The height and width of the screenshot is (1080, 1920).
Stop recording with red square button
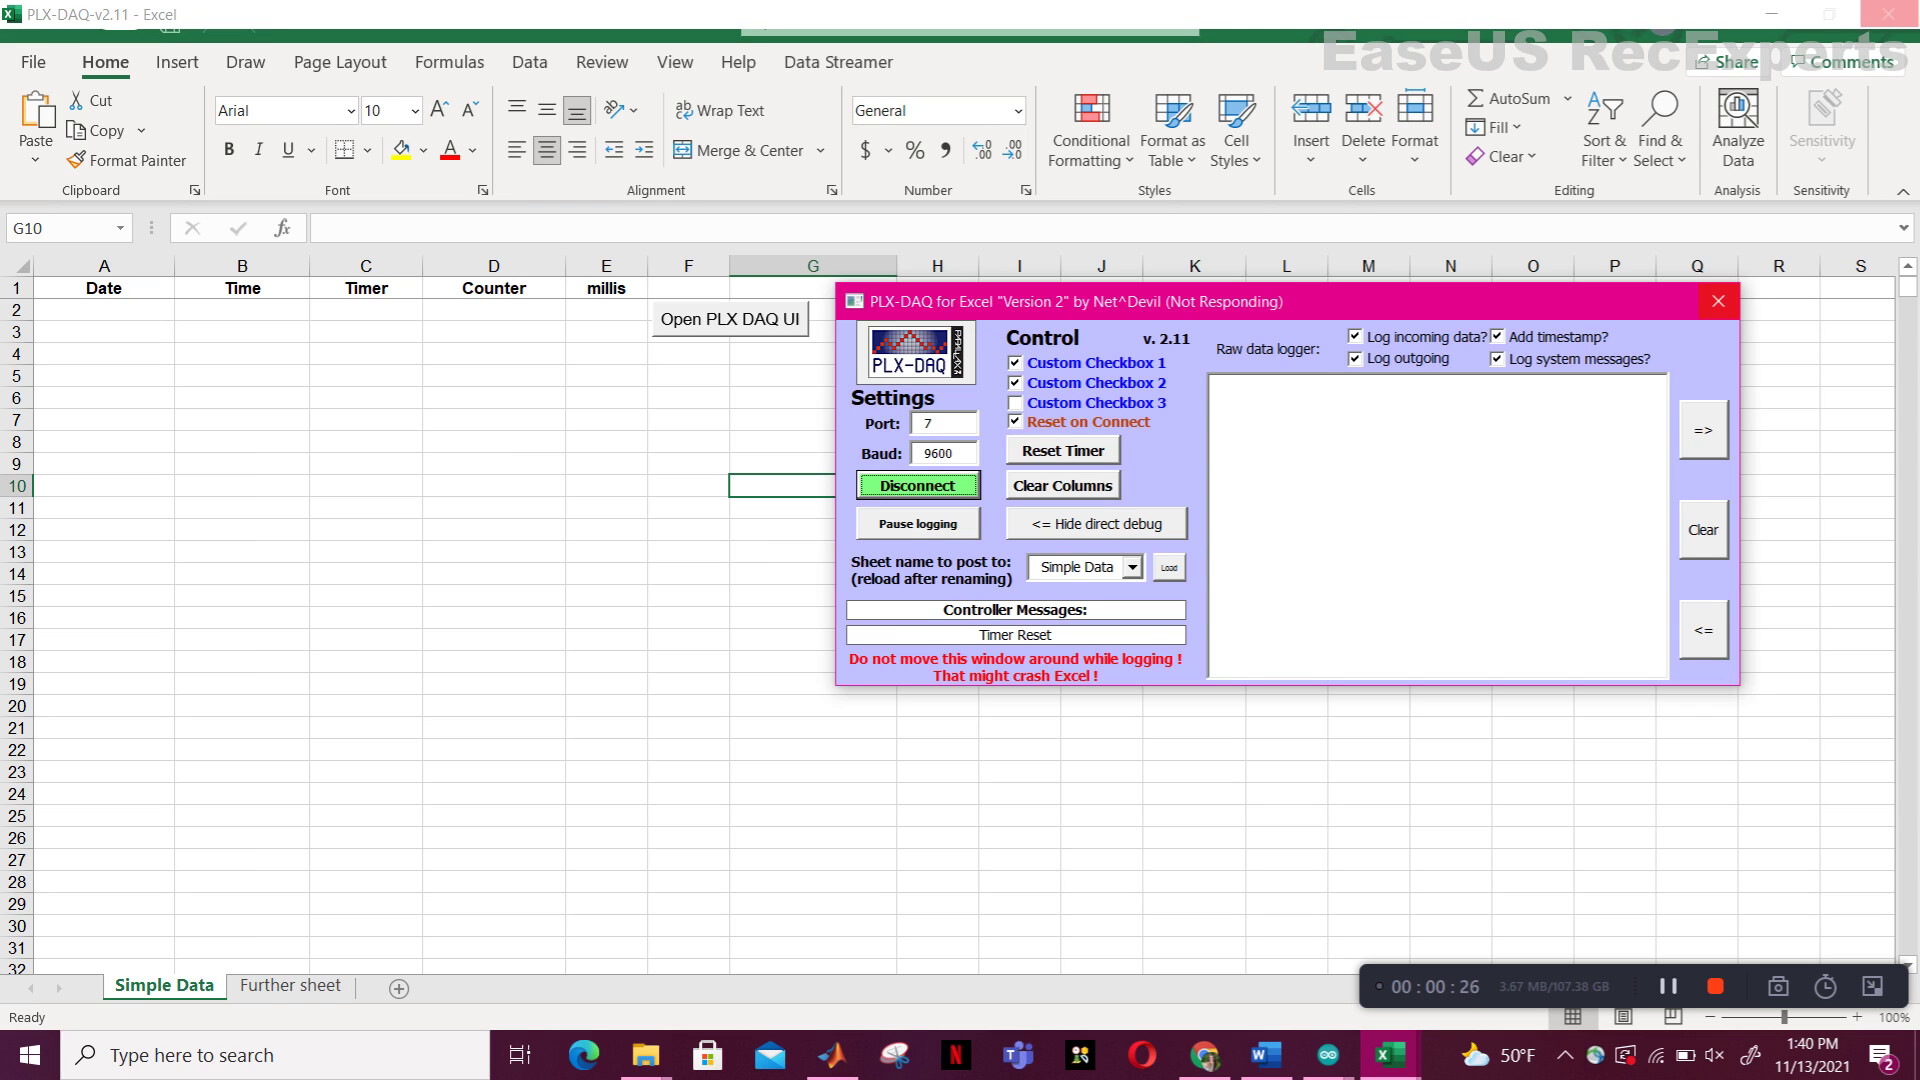pos(1715,986)
